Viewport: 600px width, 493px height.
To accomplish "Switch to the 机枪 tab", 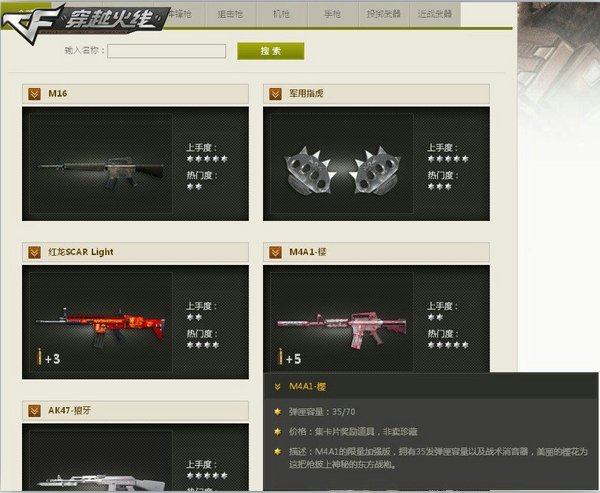I will (282, 14).
